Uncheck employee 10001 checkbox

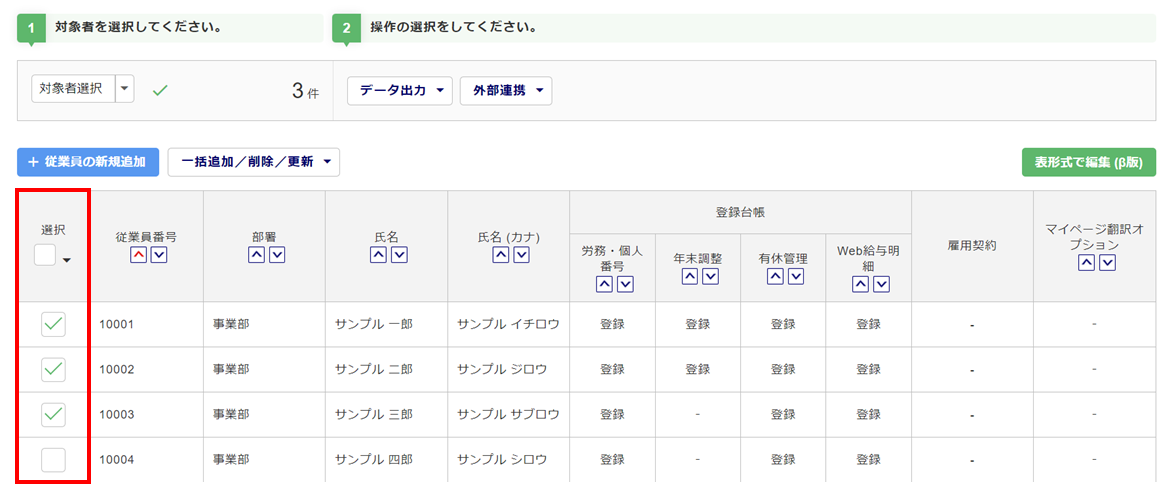click(53, 324)
